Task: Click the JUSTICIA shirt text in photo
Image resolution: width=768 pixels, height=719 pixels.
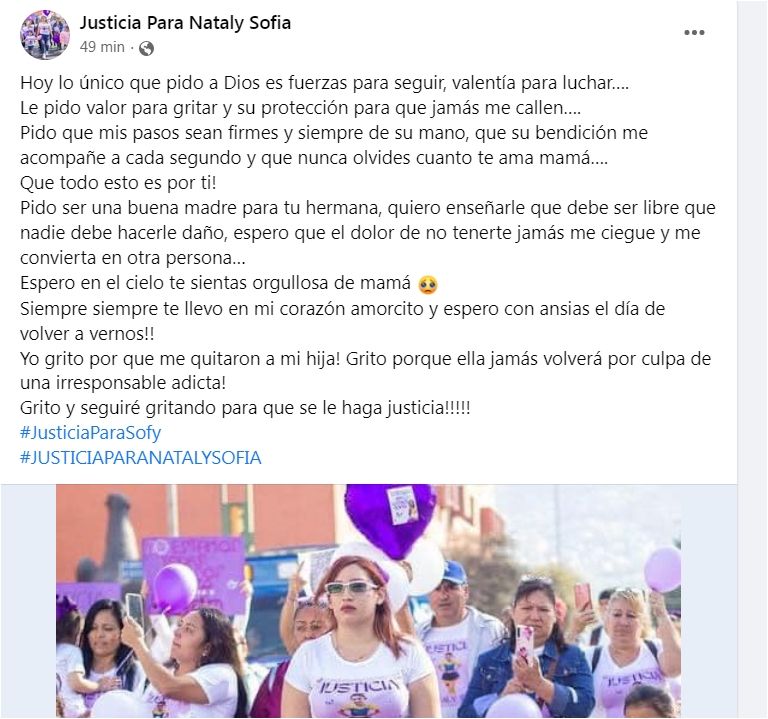Action: pyautogui.click(x=358, y=686)
